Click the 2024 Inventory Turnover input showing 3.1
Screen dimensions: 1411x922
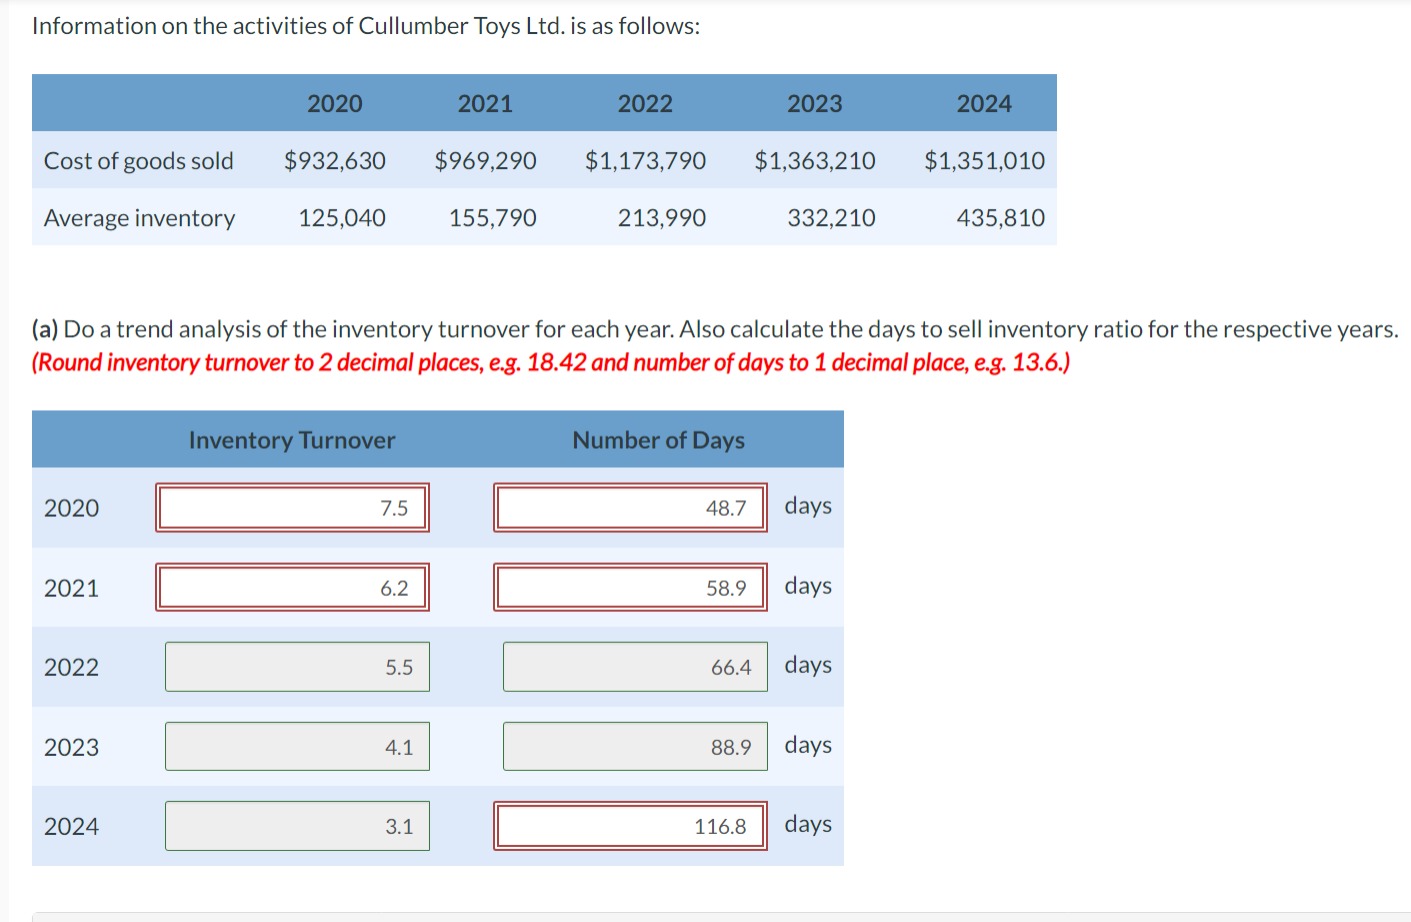coord(297,826)
